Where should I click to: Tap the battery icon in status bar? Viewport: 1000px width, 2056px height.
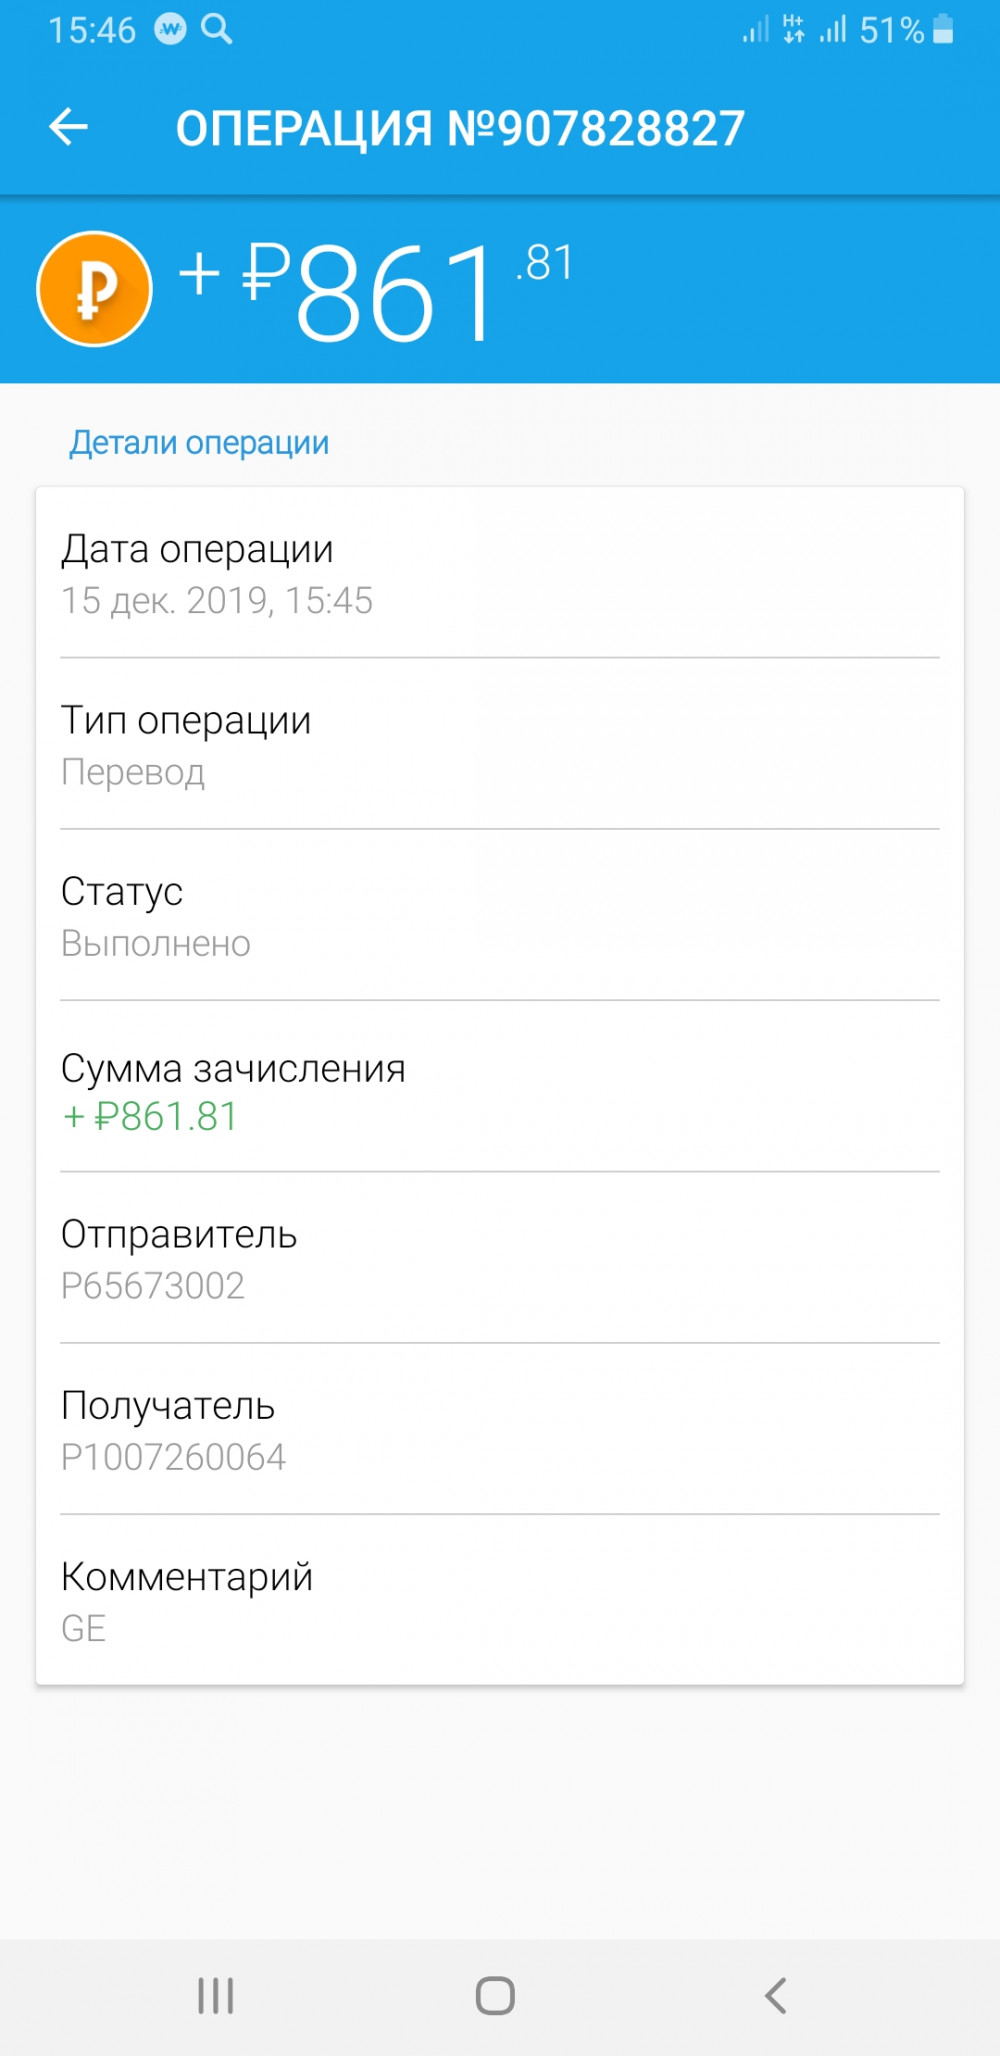[943, 29]
